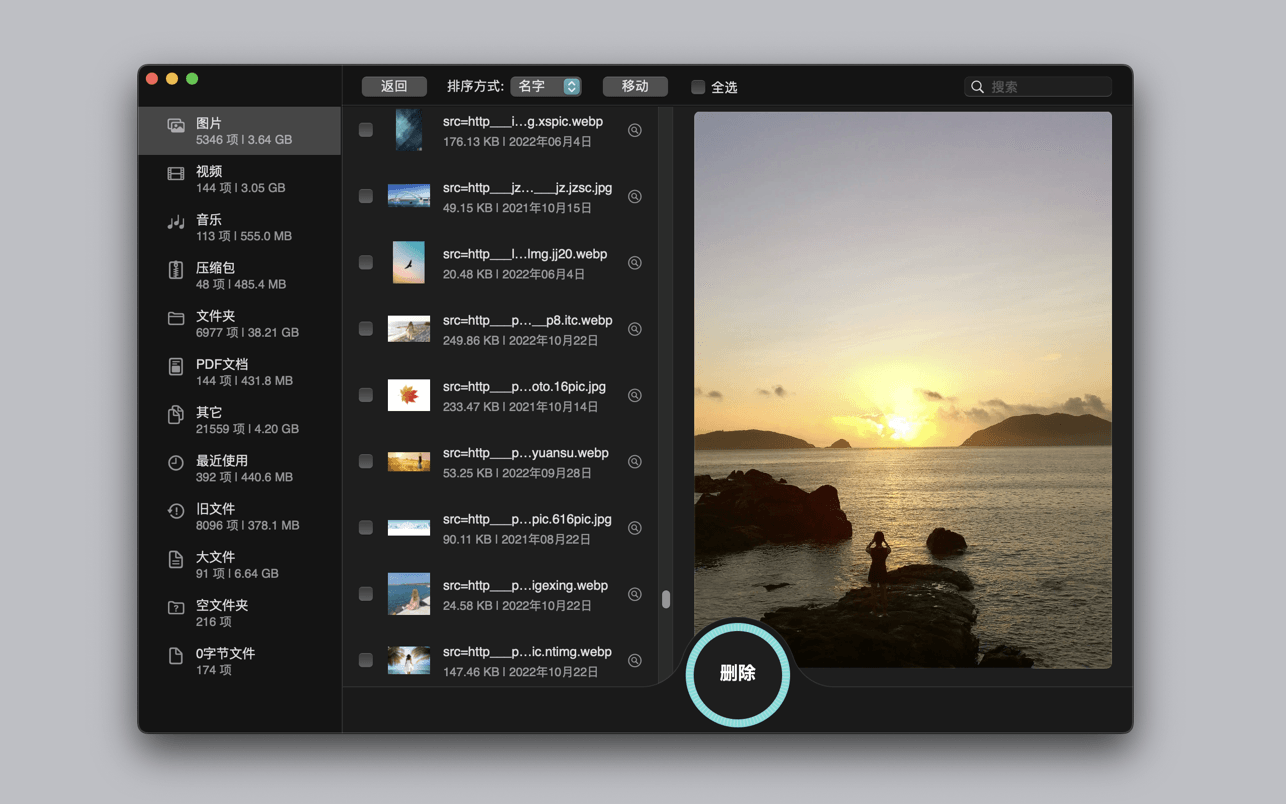
Task: Click the 音乐 music note icon
Action: tap(176, 222)
